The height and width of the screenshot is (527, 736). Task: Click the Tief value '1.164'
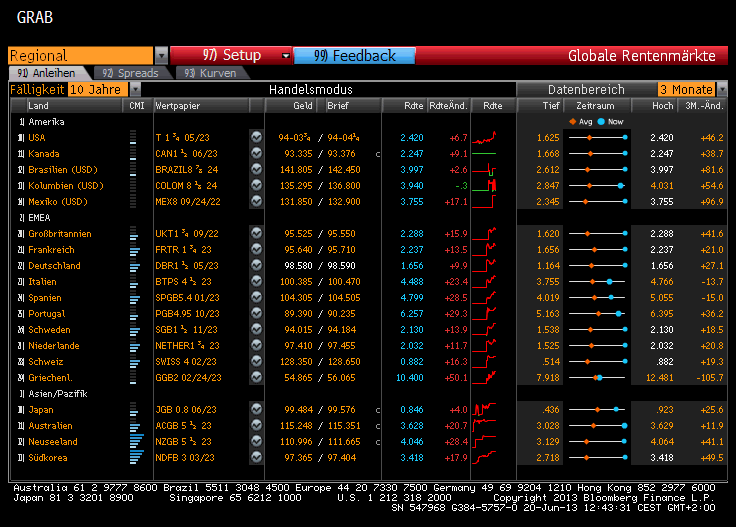(x=548, y=266)
